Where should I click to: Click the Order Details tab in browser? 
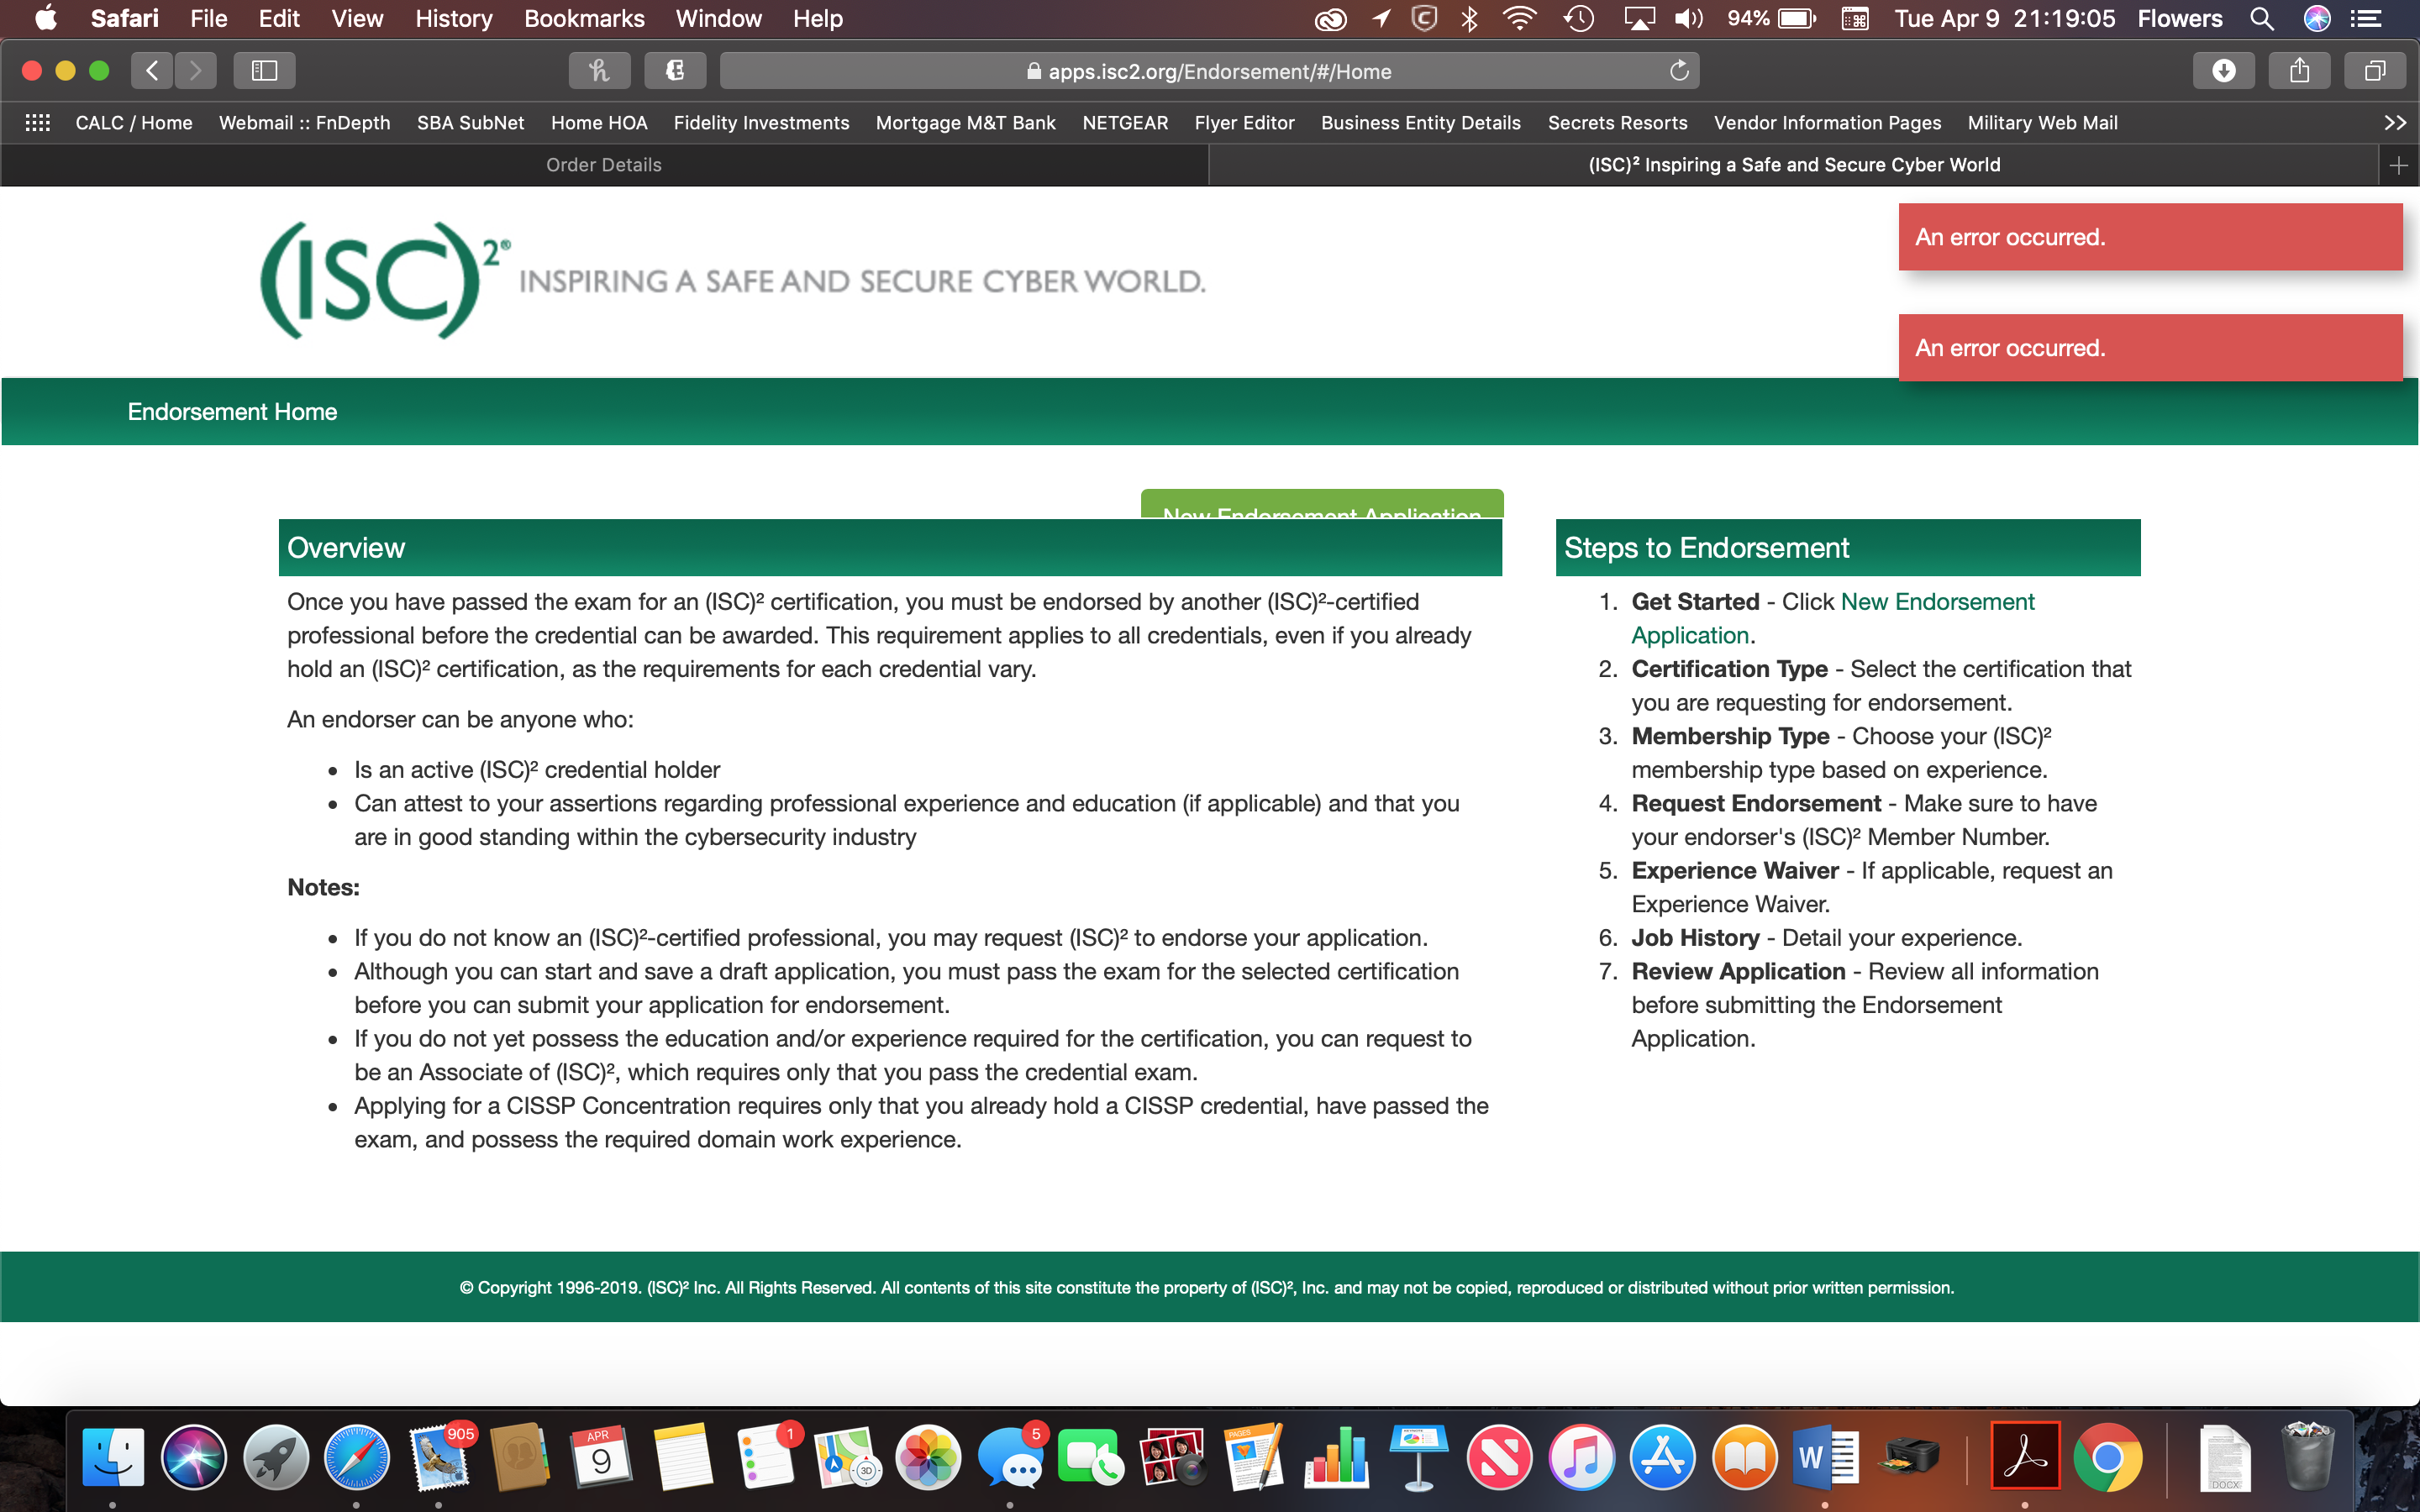coord(601,164)
